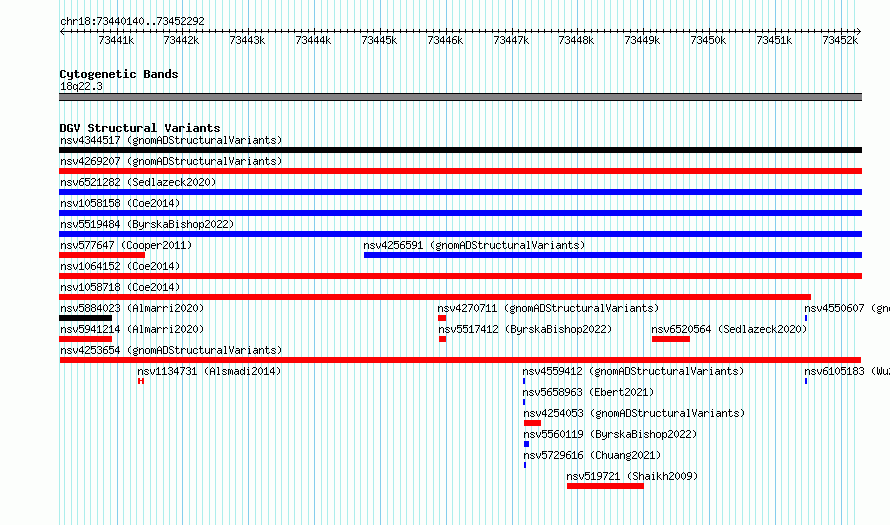The image size is (890, 525).
Task: Click the small red nsv4270711 marker
Action: 442,318
